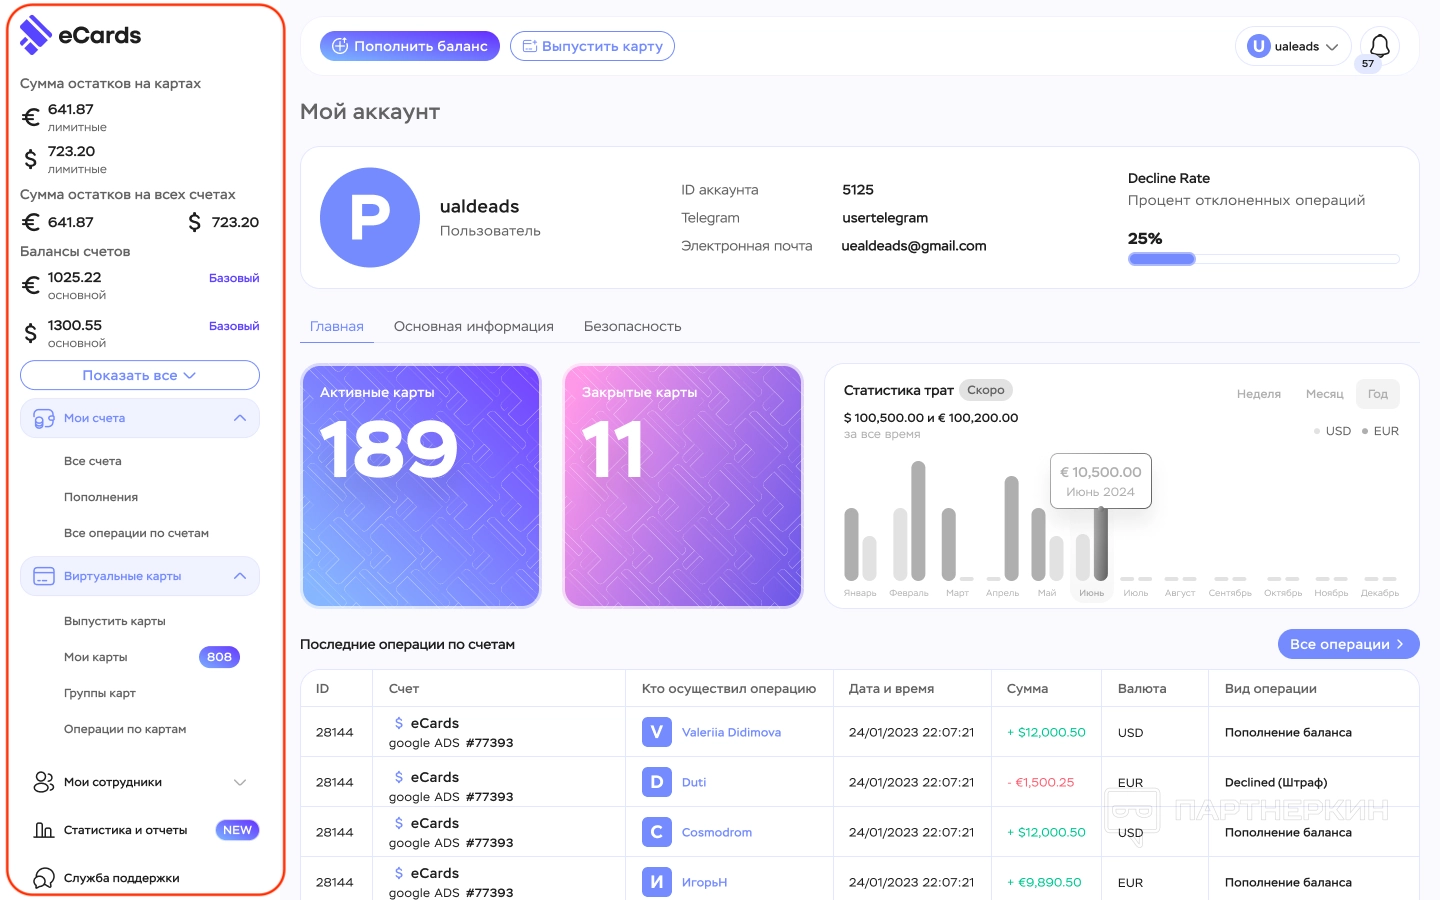The image size is (1440, 900).
Task: Click the eCards logo icon
Action: tap(36, 35)
